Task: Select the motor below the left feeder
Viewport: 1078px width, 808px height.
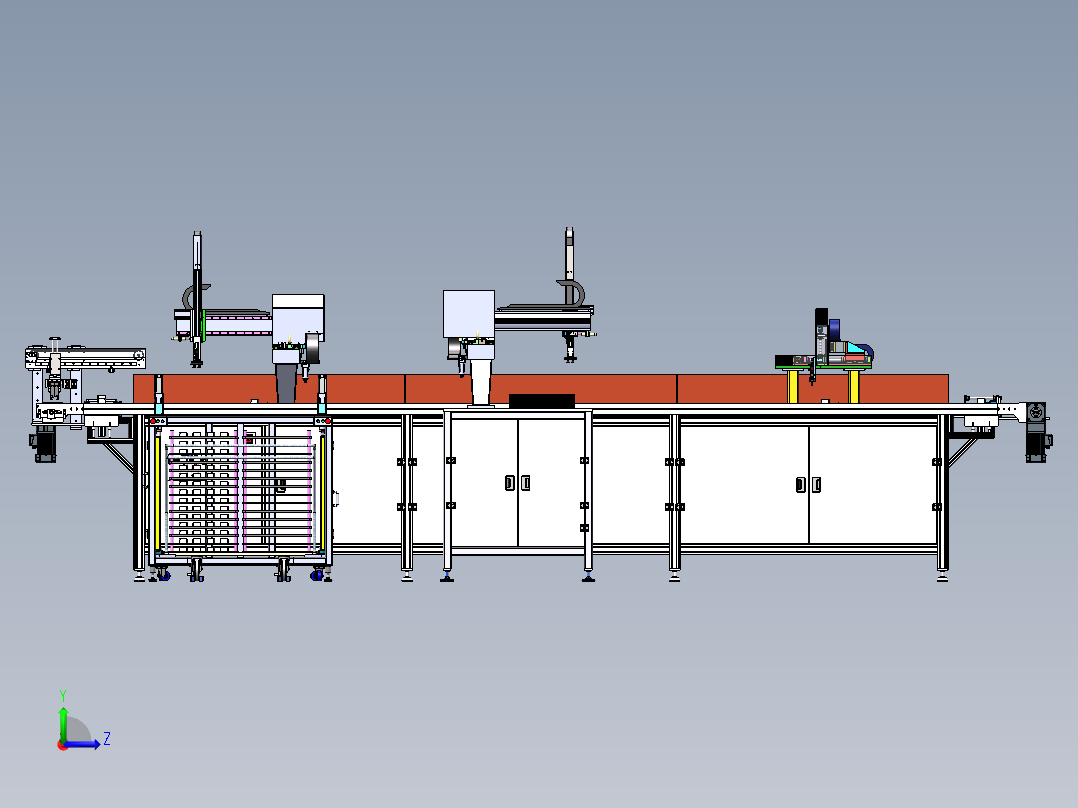Action: 45,445
